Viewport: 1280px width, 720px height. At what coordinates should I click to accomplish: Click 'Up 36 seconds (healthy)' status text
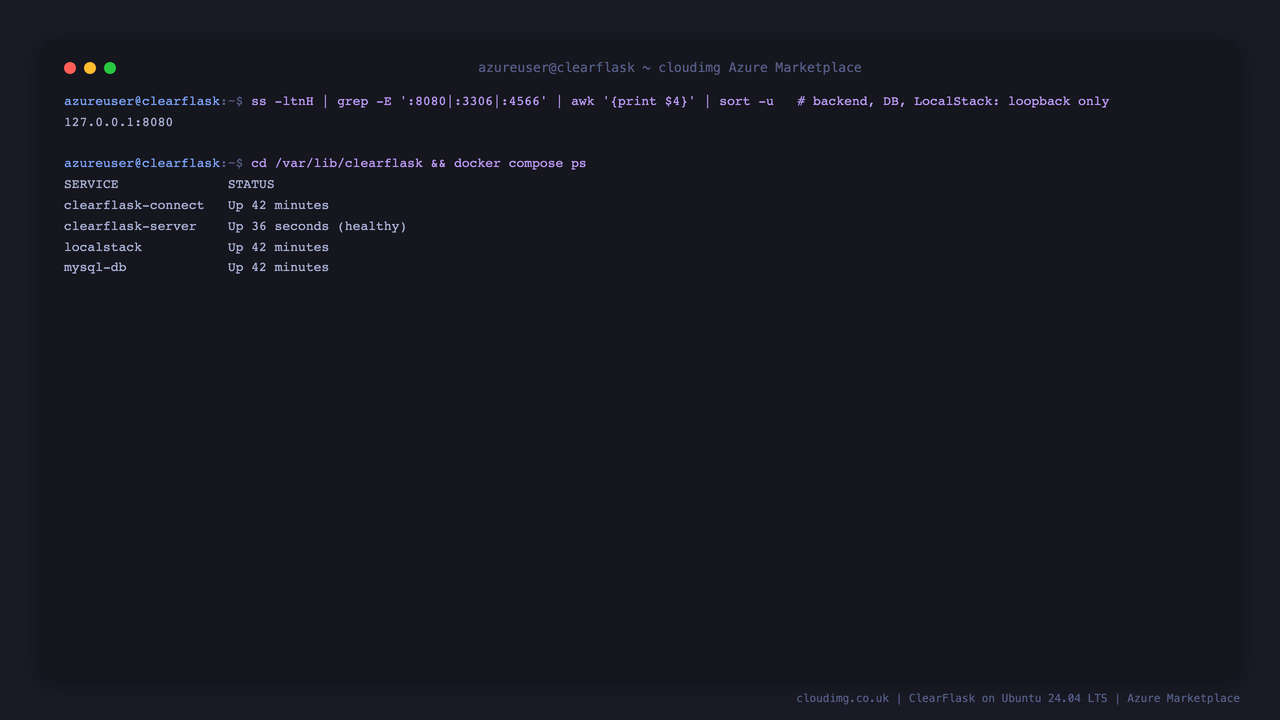pos(317,226)
